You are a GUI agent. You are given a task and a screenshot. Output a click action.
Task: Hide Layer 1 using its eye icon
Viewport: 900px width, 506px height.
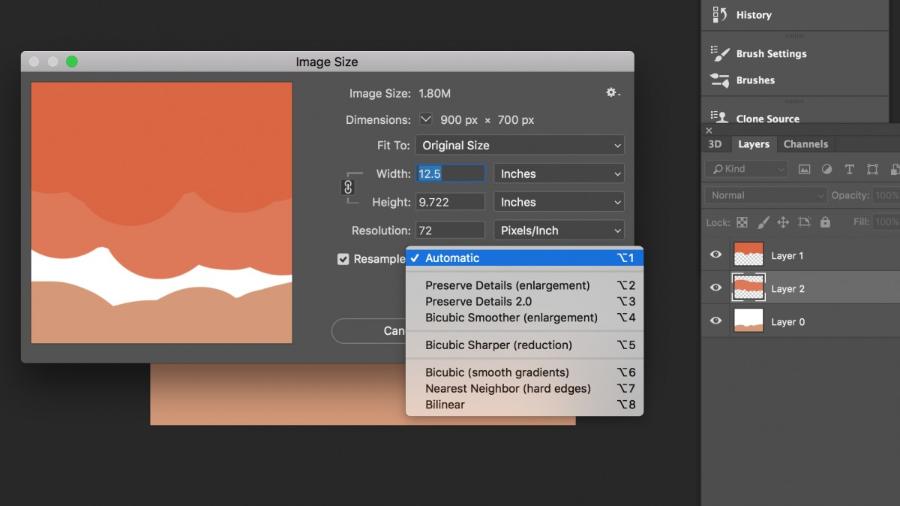(716, 255)
